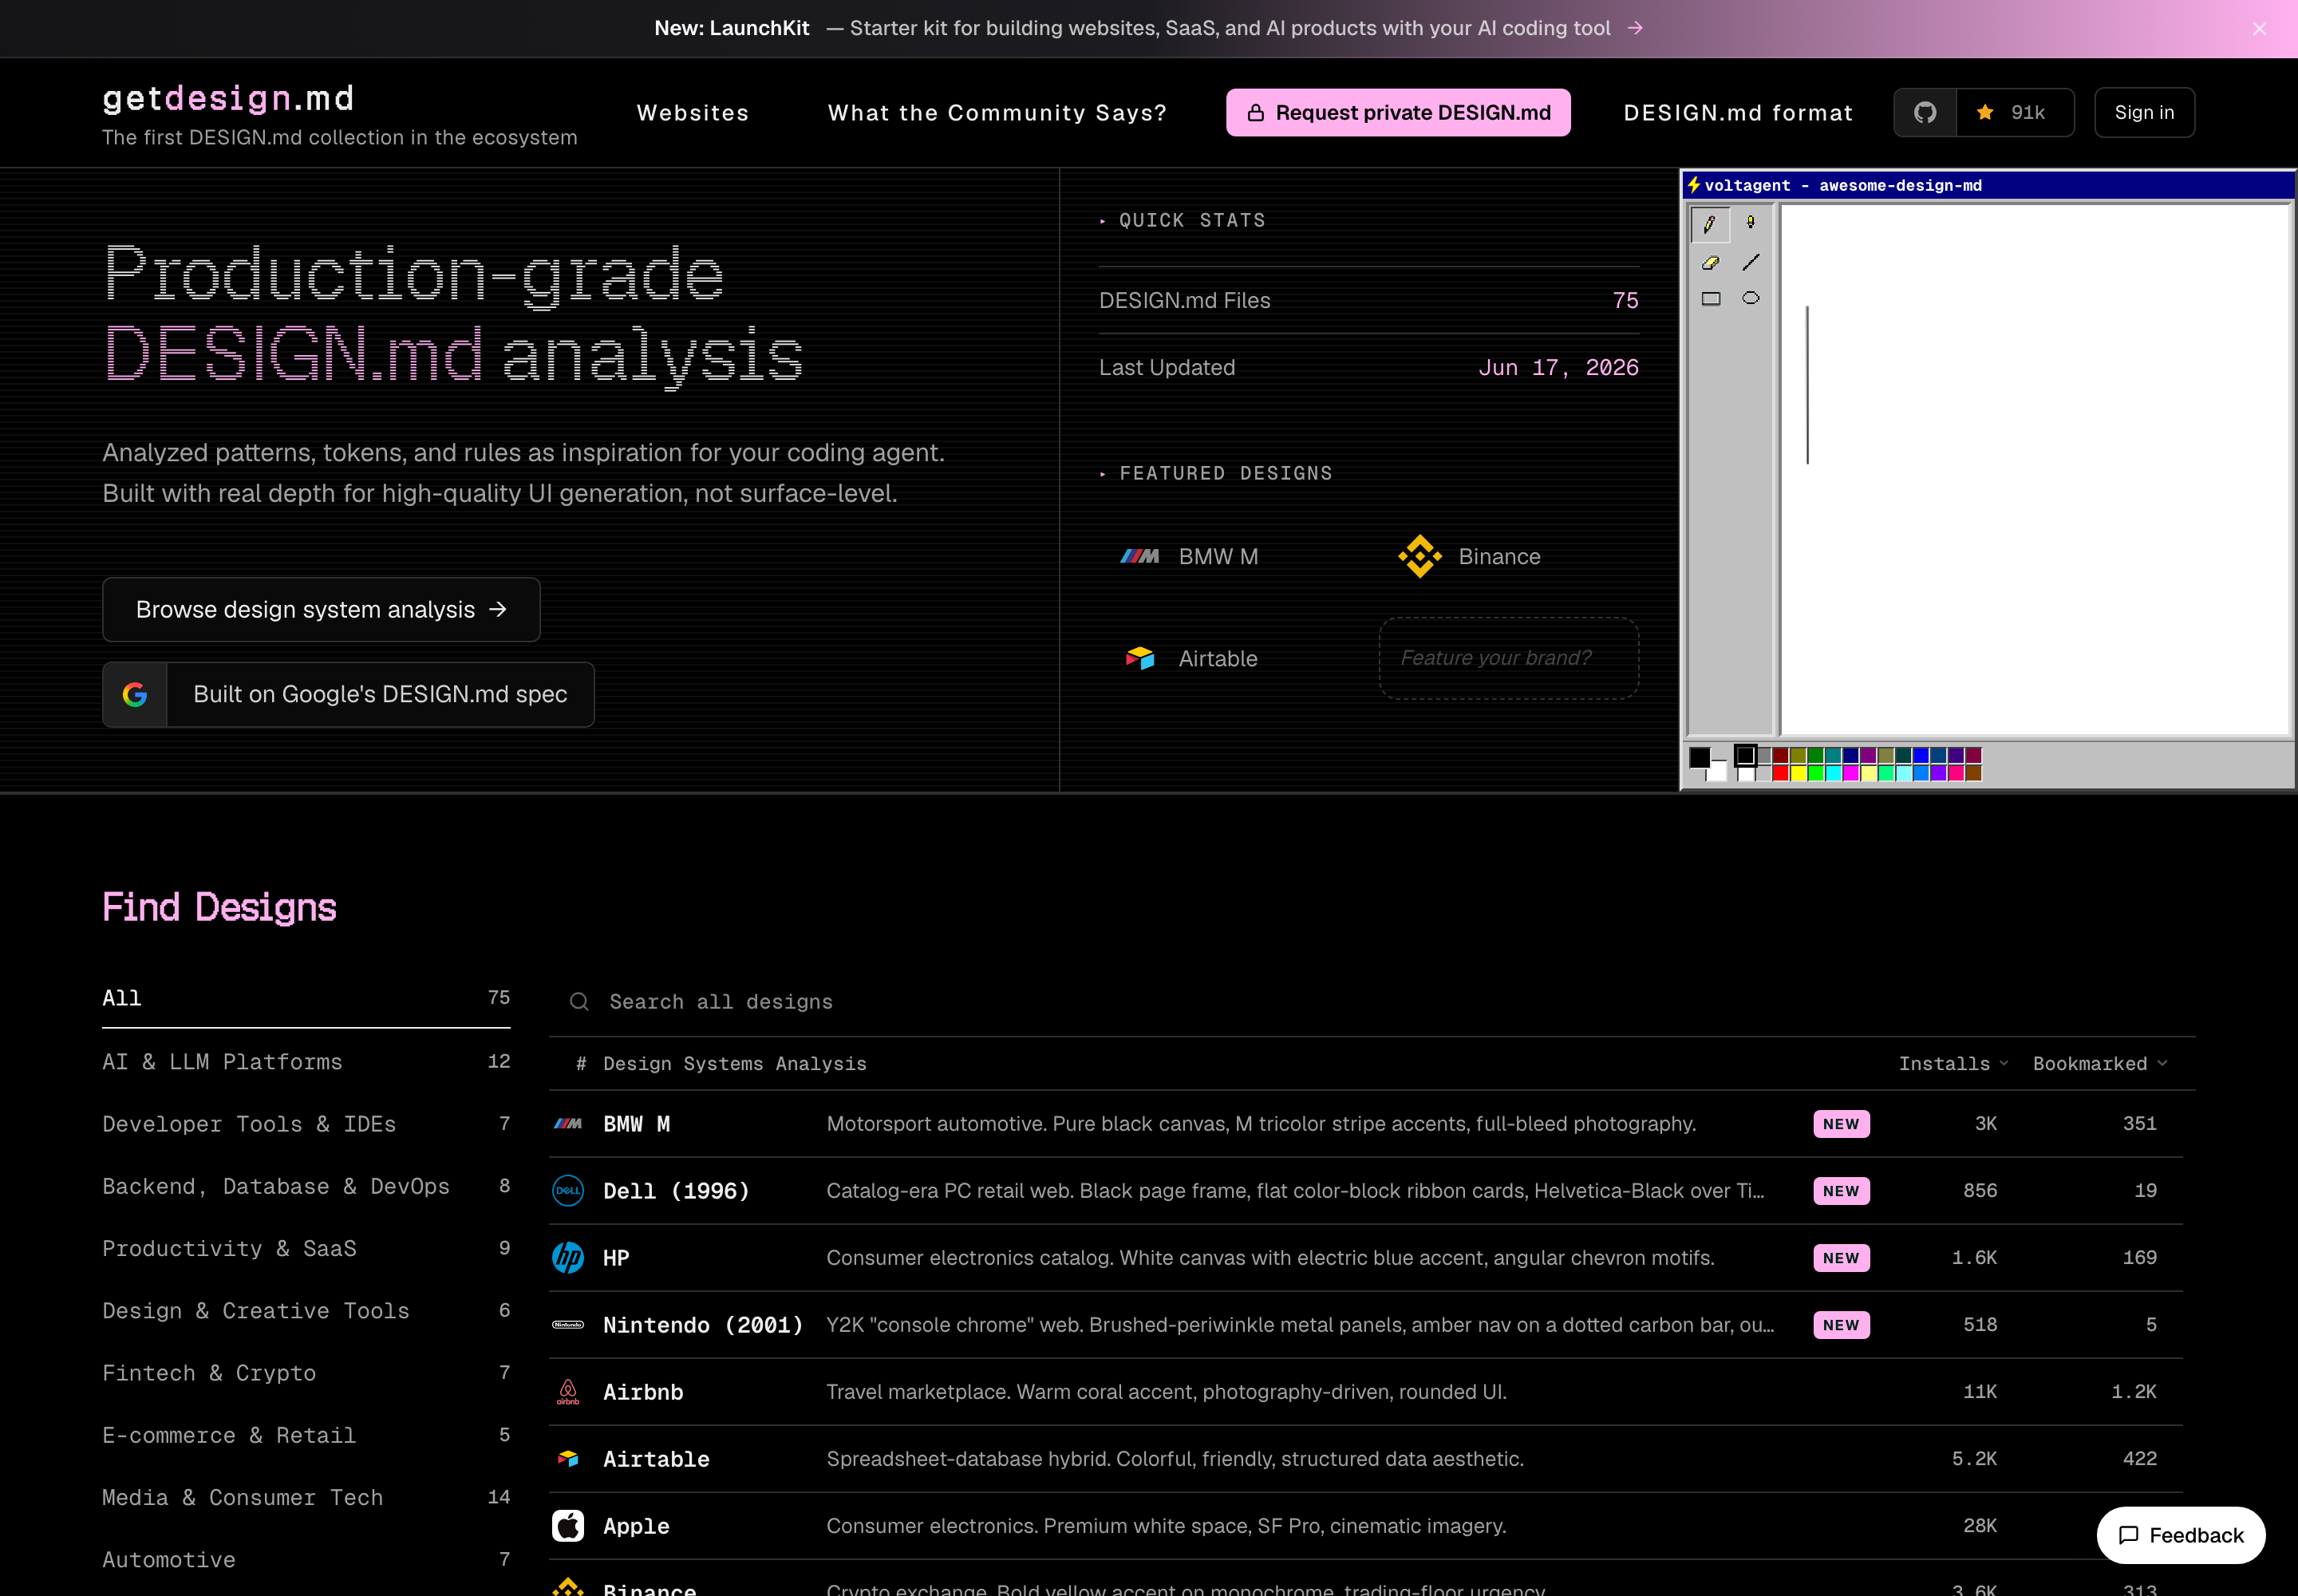Pick the brown color swatch

point(1975,773)
